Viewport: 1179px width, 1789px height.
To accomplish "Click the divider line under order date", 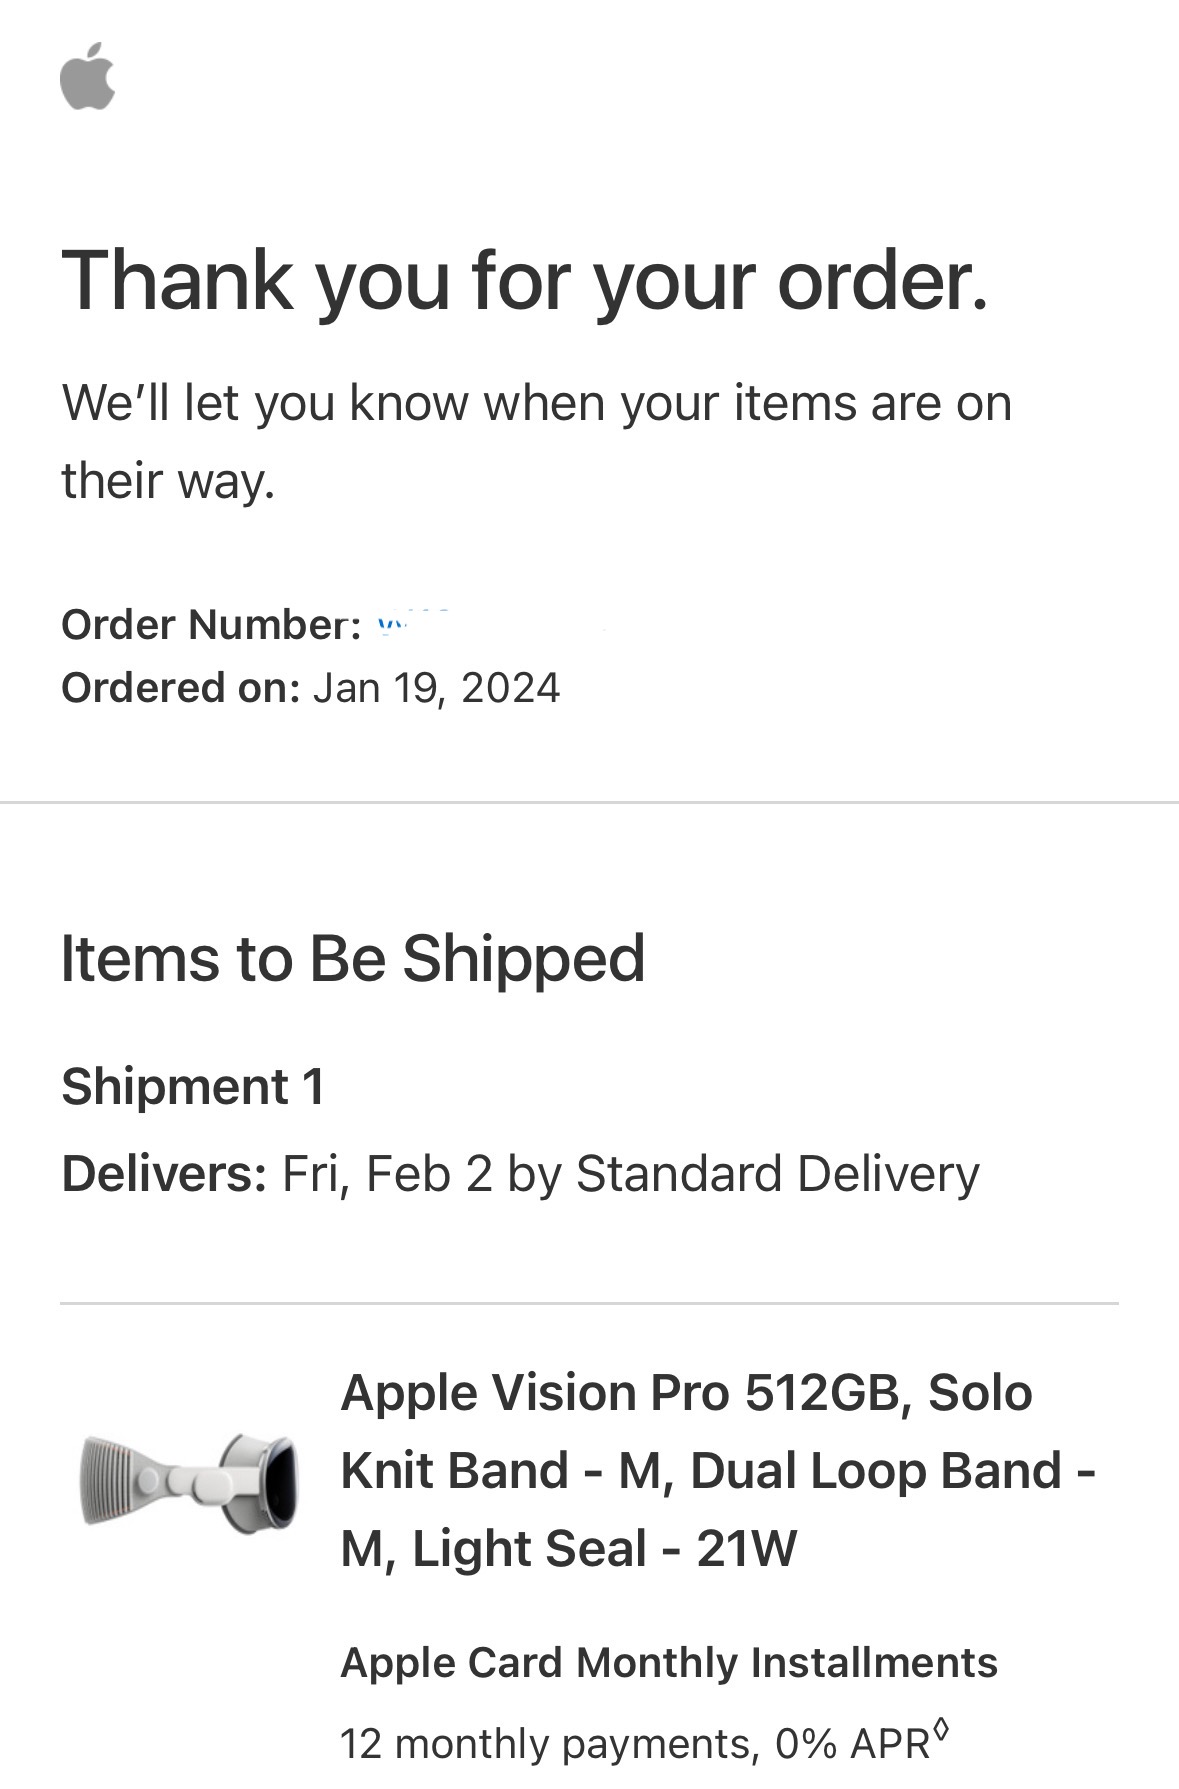I will click(589, 802).
